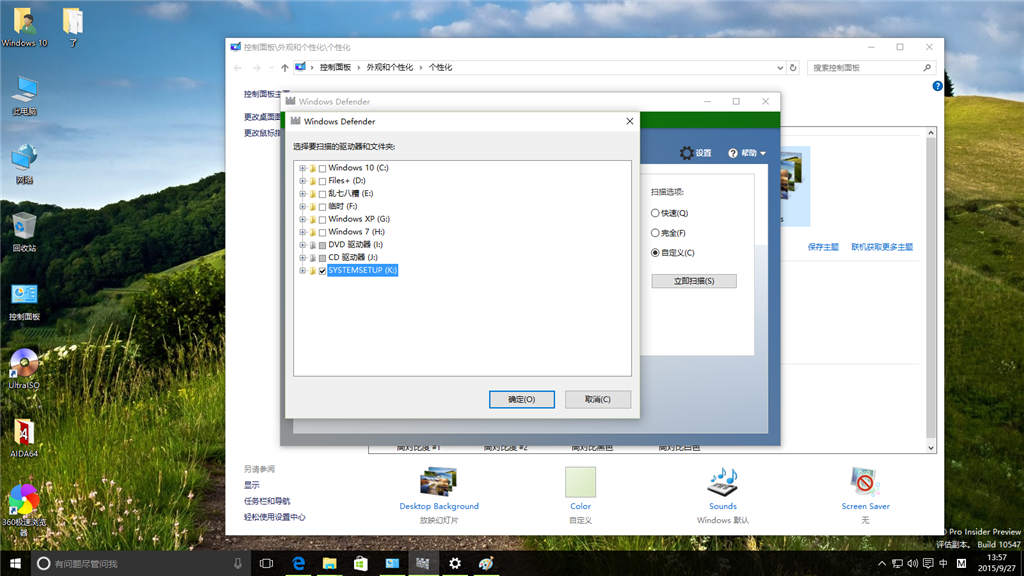The height and width of the screenshot is (576, 1024).
Task: Open the address bar history dropdown
Action: 780,67
